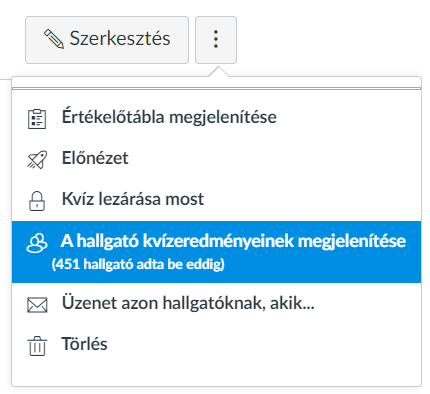Click the three vertical dots icon

point(216,40)
